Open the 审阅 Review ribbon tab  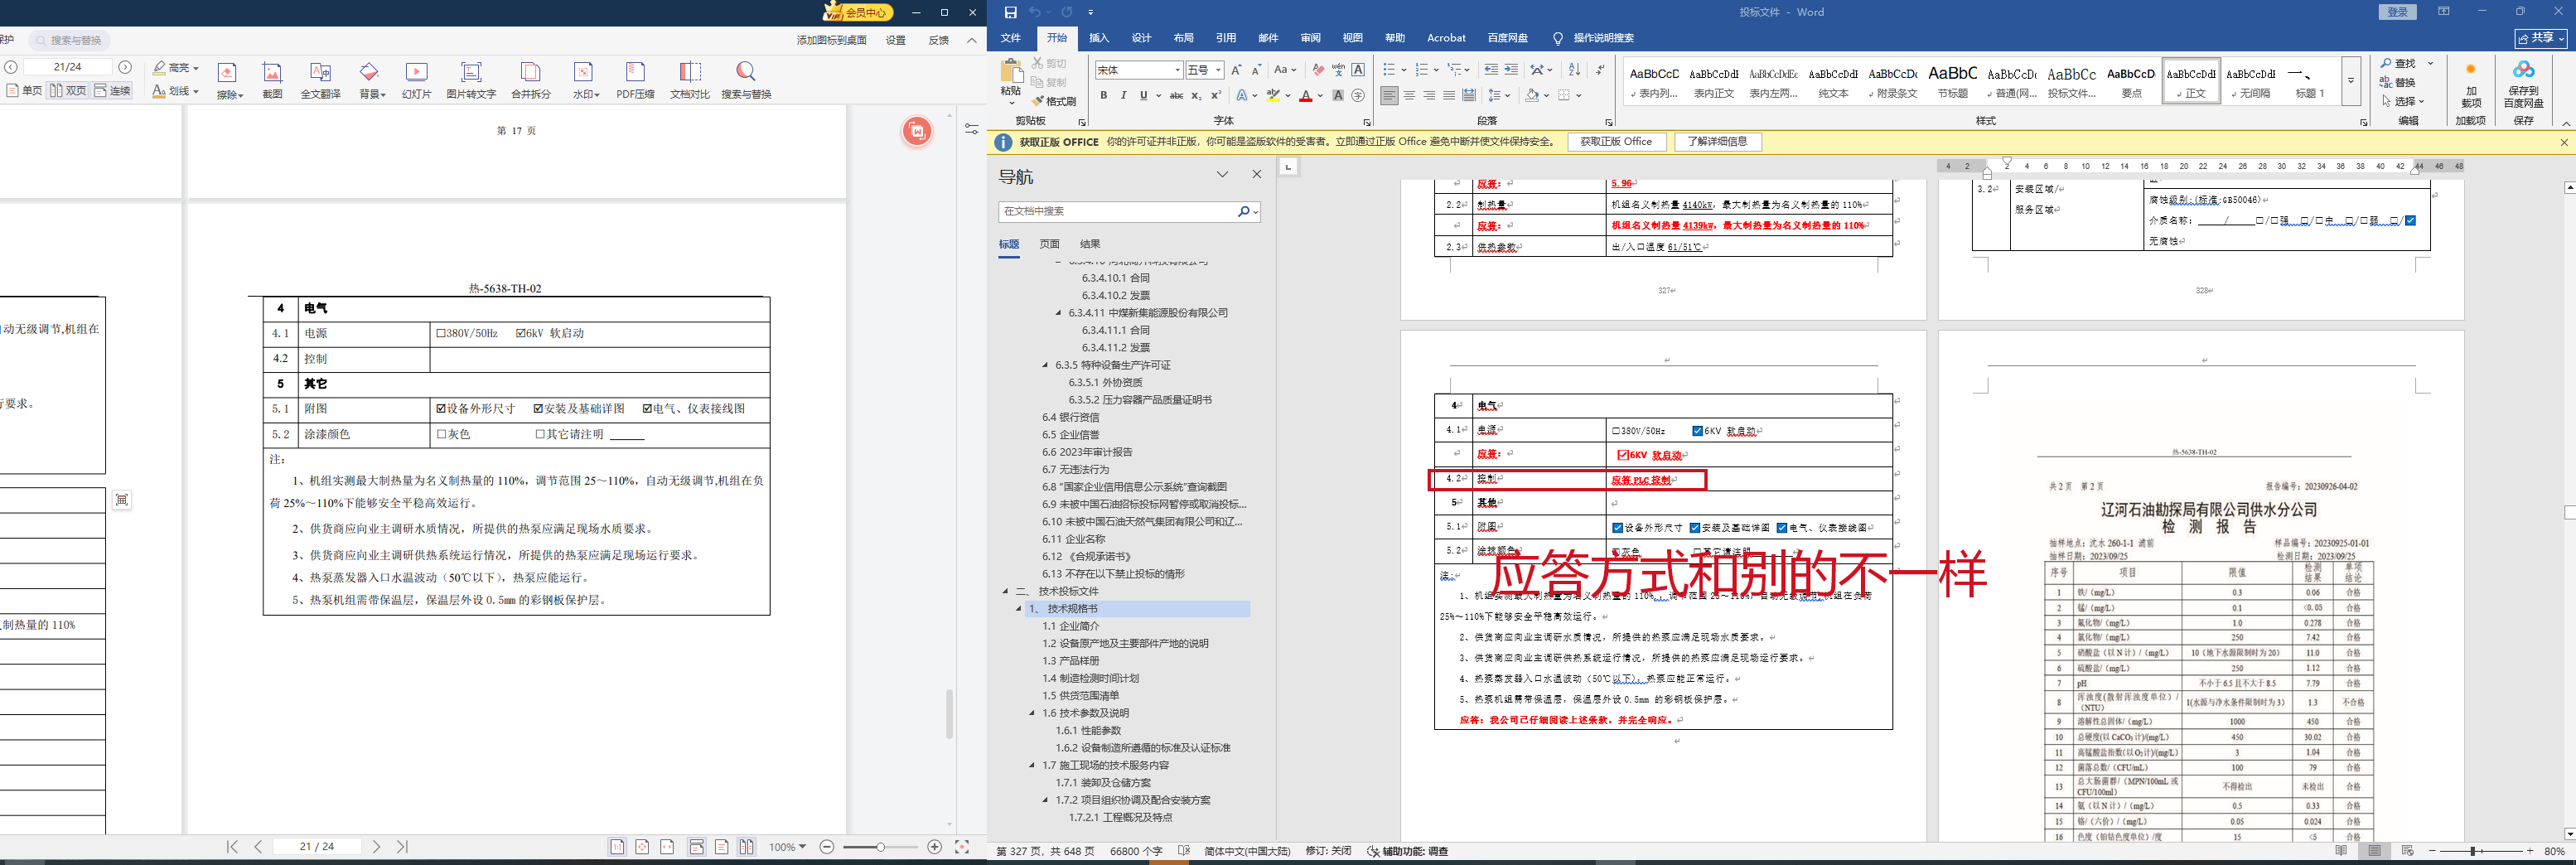click(x=1310, y=38)
